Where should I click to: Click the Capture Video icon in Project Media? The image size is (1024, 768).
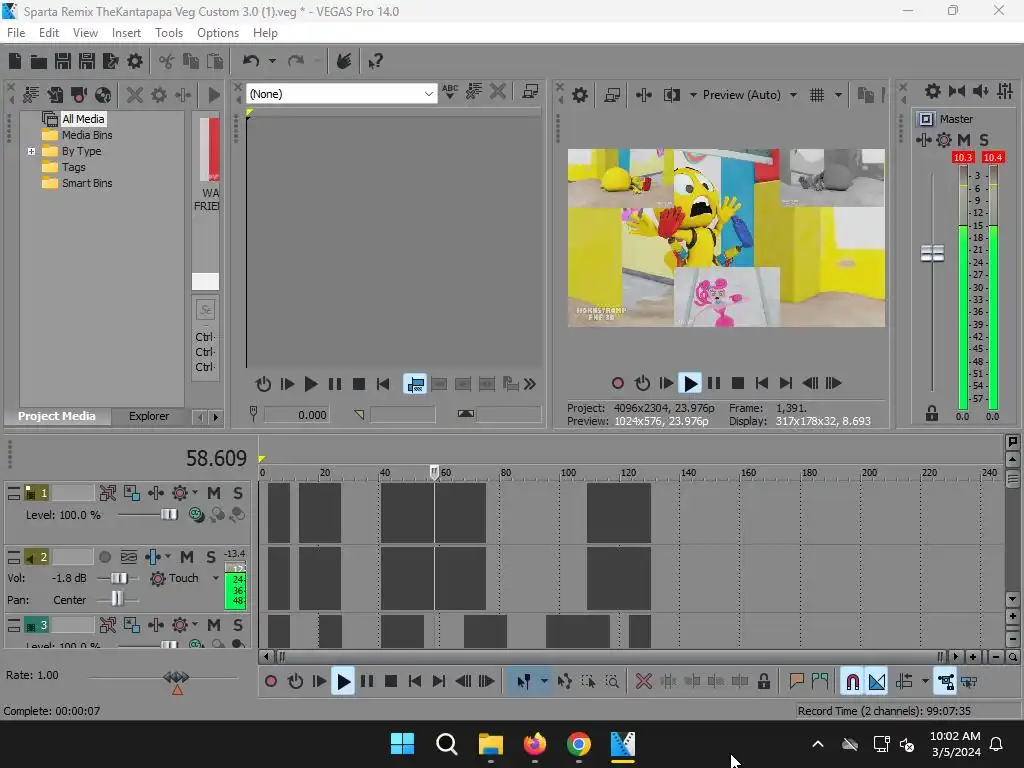[79, 95]
